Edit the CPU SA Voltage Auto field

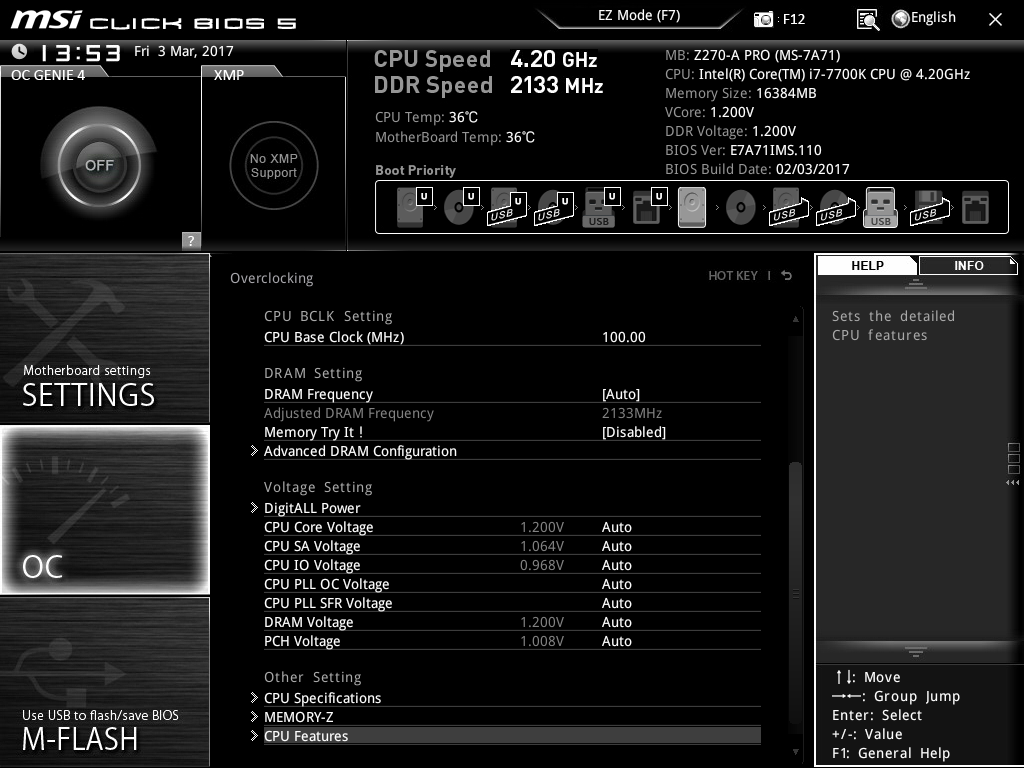tap(616, 547)
